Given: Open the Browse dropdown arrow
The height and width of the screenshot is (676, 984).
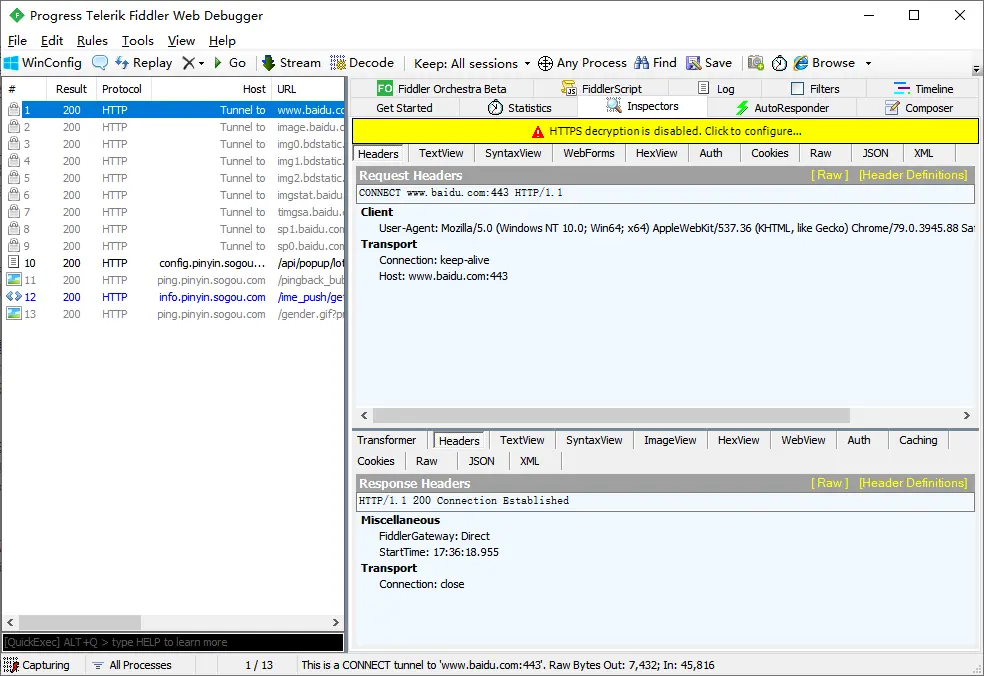Looking at the screenshot, I should coord(869,63).
